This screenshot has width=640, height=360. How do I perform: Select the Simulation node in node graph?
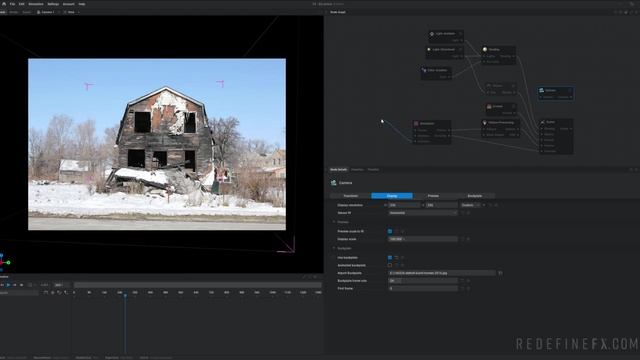(432, 132)
